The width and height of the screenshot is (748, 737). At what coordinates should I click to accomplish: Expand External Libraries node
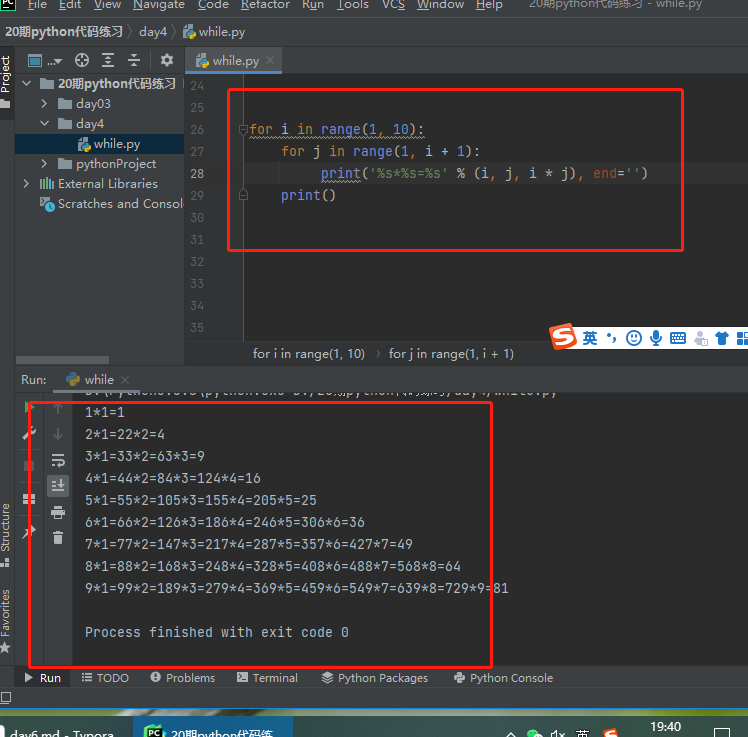[26, 184]
